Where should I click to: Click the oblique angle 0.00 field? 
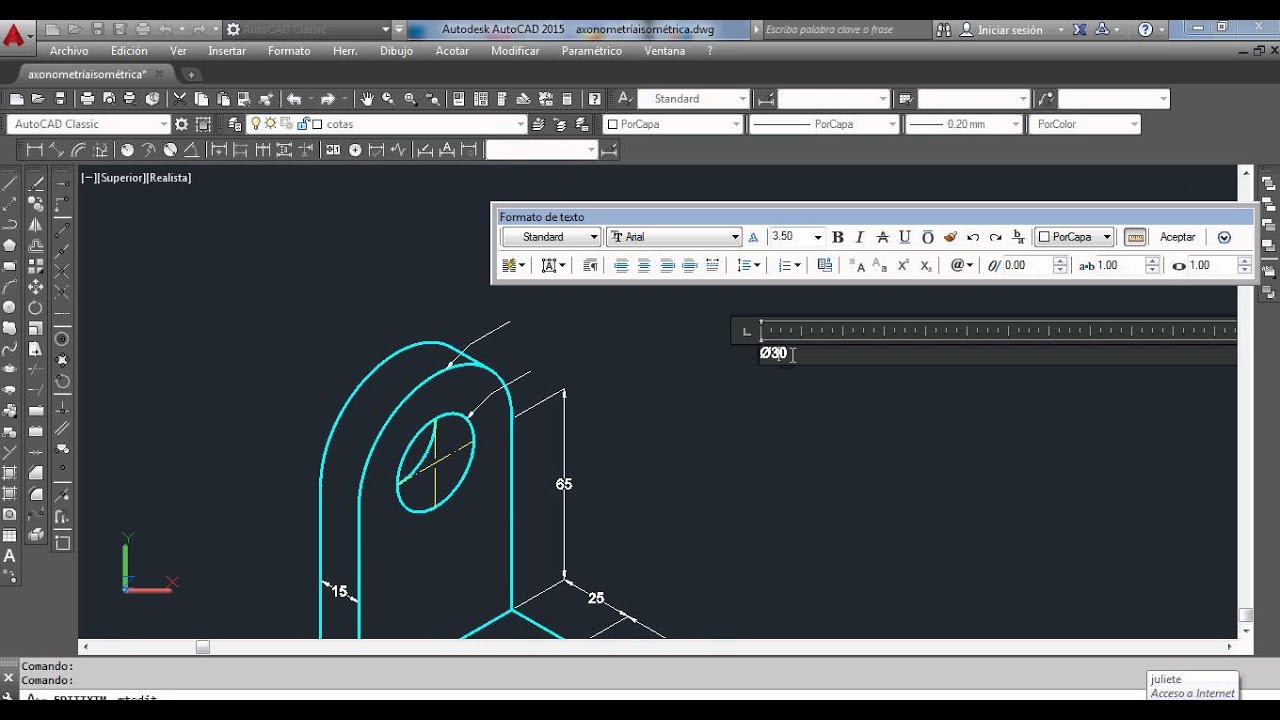pos(1027,265)
